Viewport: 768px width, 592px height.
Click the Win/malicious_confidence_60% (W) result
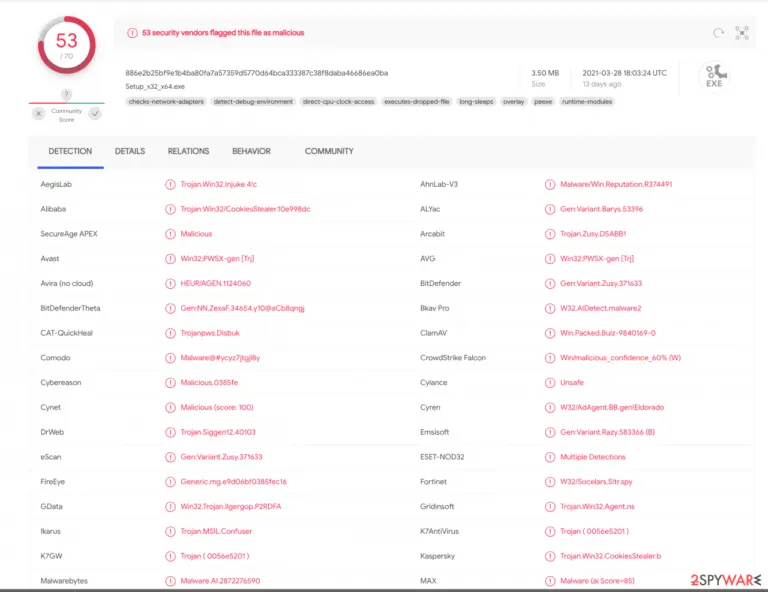pos(621,358)
